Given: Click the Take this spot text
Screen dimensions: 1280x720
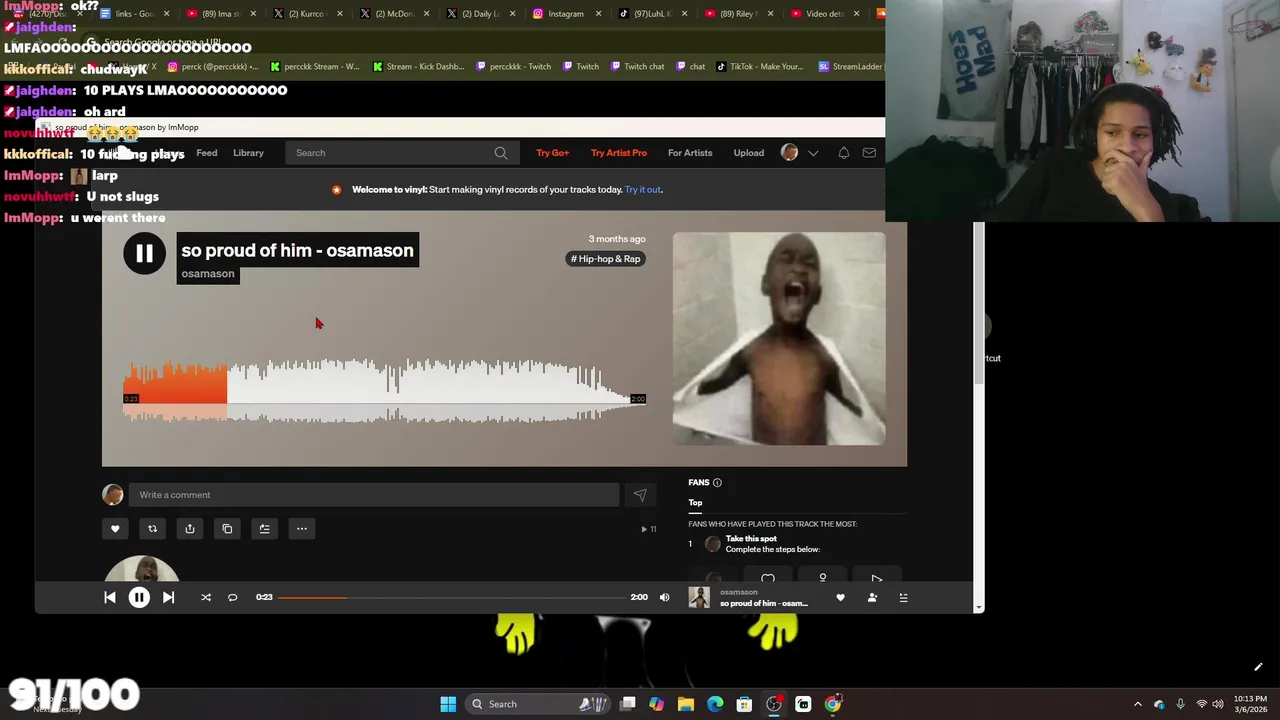Looking at the screenshot, I should point(751,539).
